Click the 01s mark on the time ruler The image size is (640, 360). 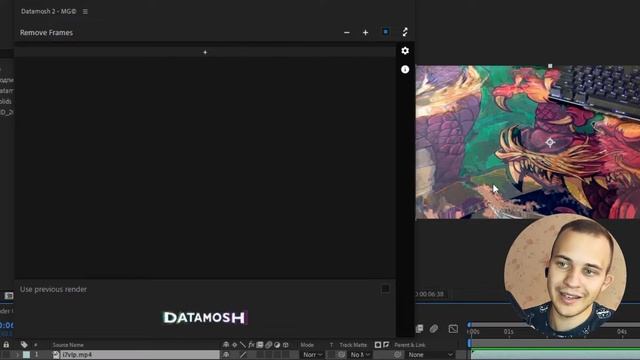click(x=509, y=331)
